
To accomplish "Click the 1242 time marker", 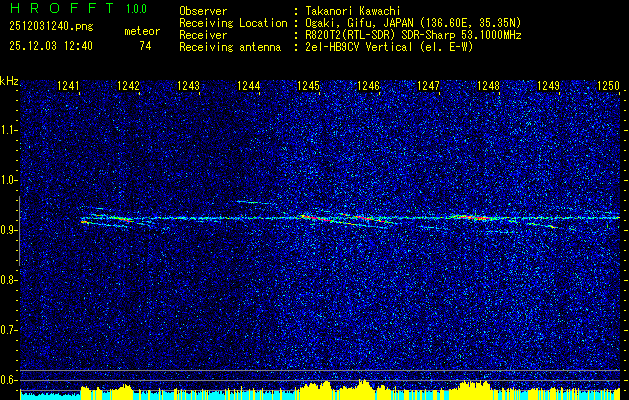I will click(128, 85).
